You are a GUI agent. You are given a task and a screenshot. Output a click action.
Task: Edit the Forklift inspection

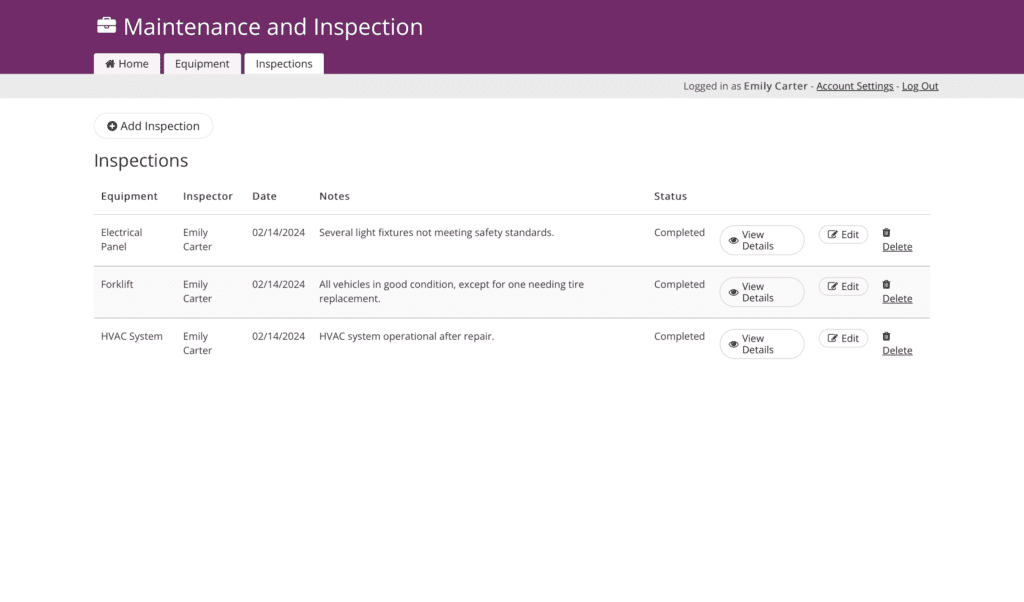(843, 287)
